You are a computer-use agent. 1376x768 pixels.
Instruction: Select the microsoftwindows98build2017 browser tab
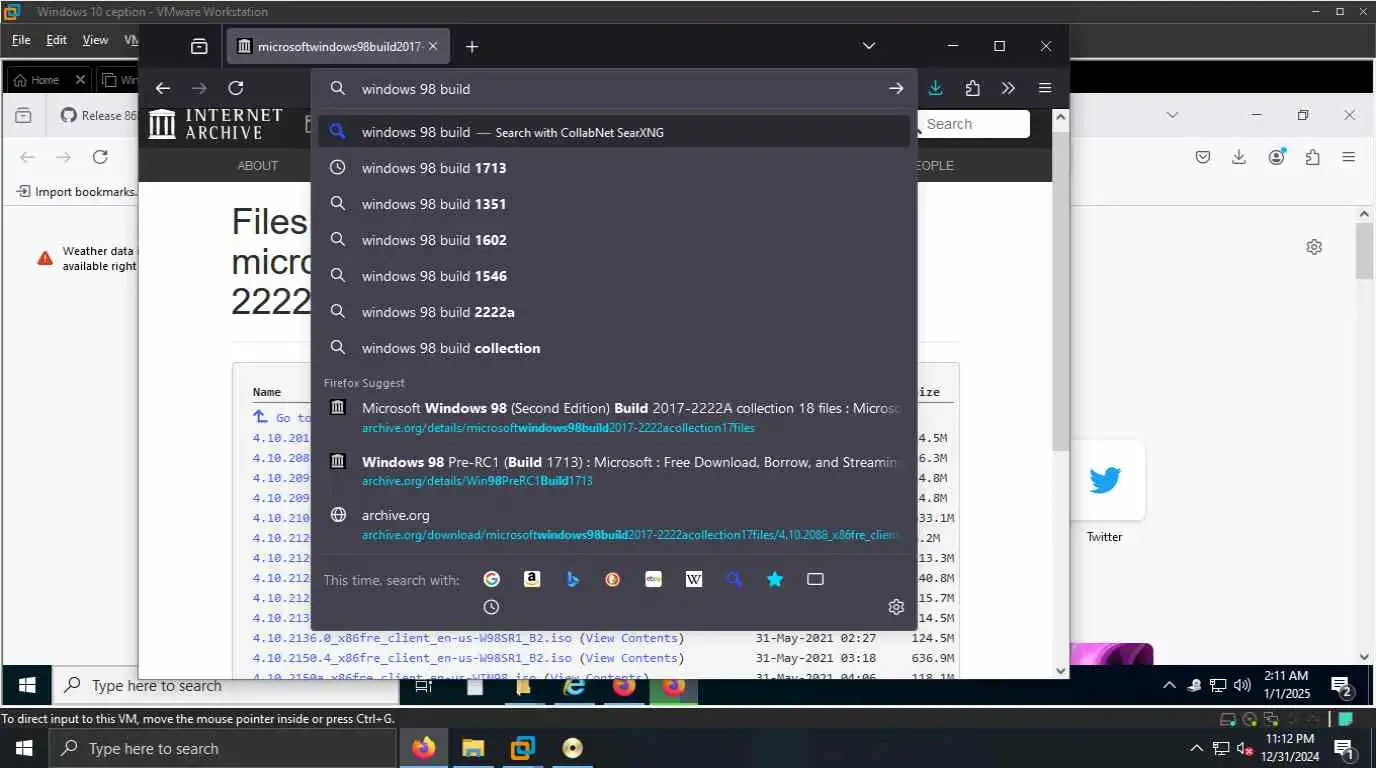pyautogui.click(x=339, y=46)
